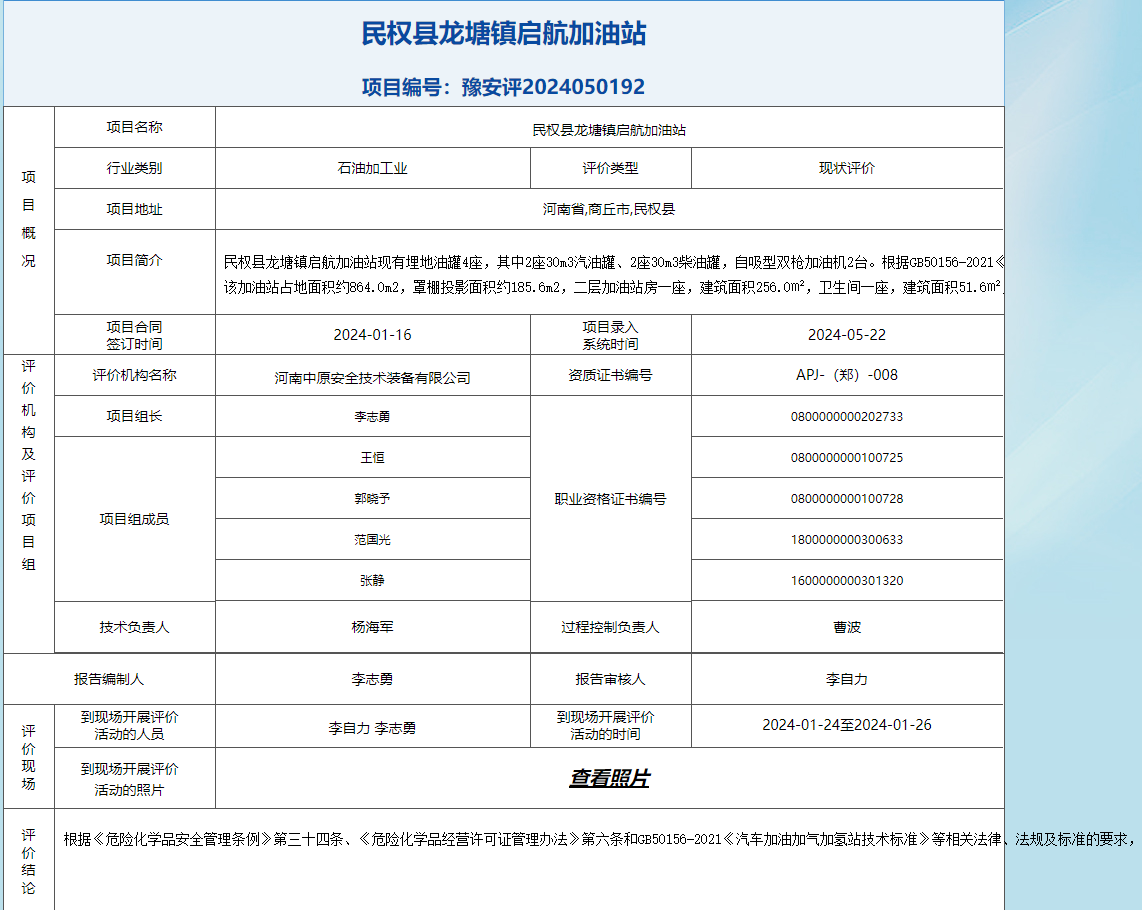Click the 现状评价 evaluation type value
This screenshot has width=1142, height=910.
[846, 168]
